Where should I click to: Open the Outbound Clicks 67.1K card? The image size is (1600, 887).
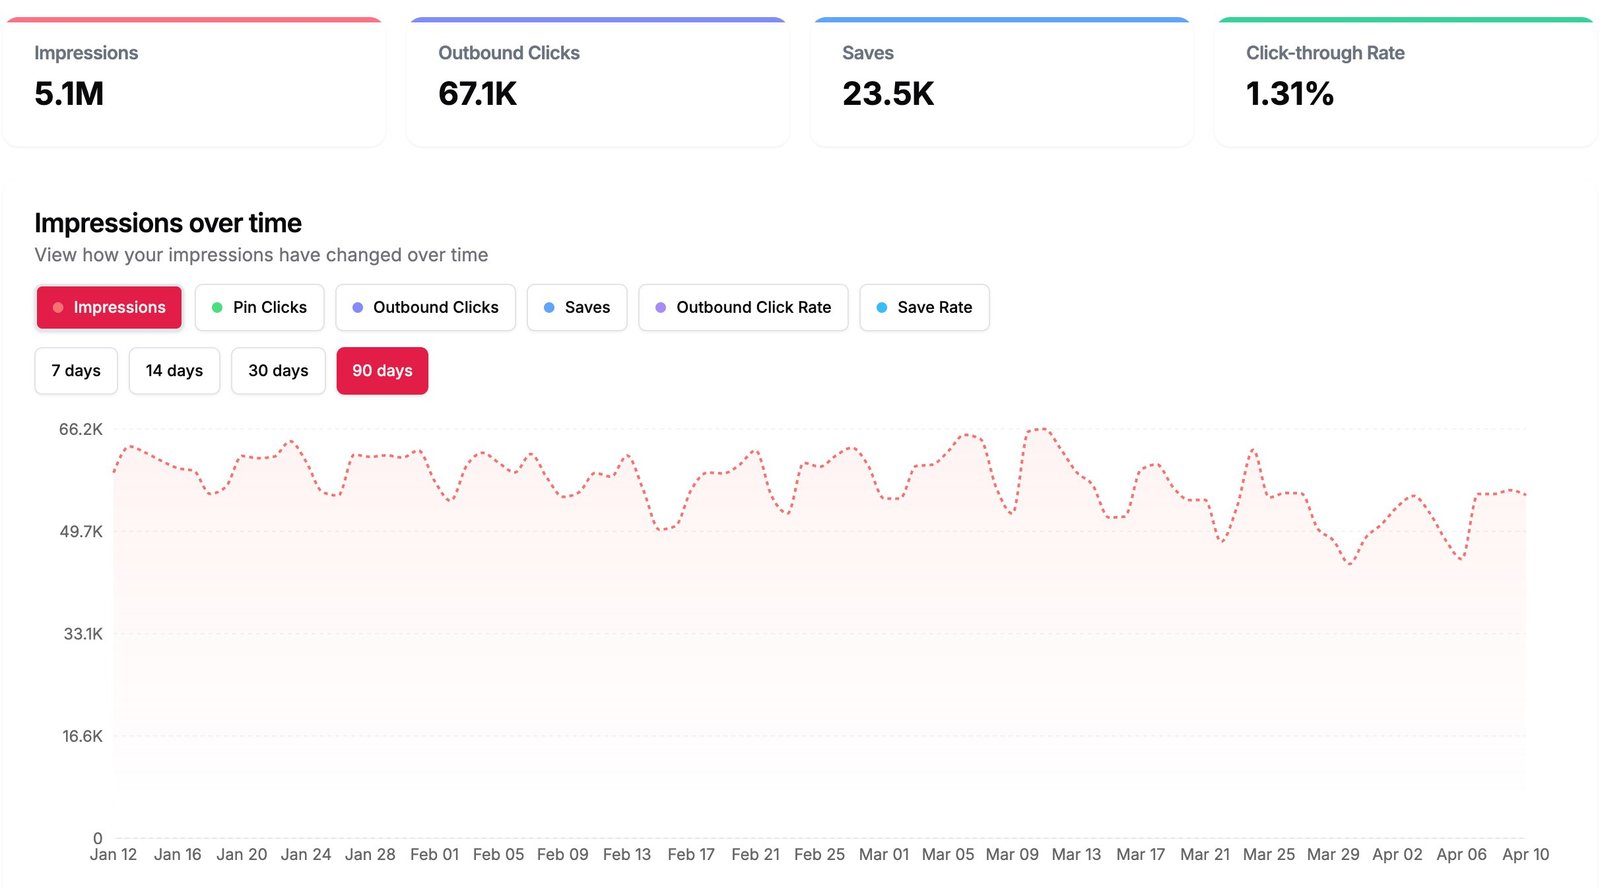(x=598, y=82)
